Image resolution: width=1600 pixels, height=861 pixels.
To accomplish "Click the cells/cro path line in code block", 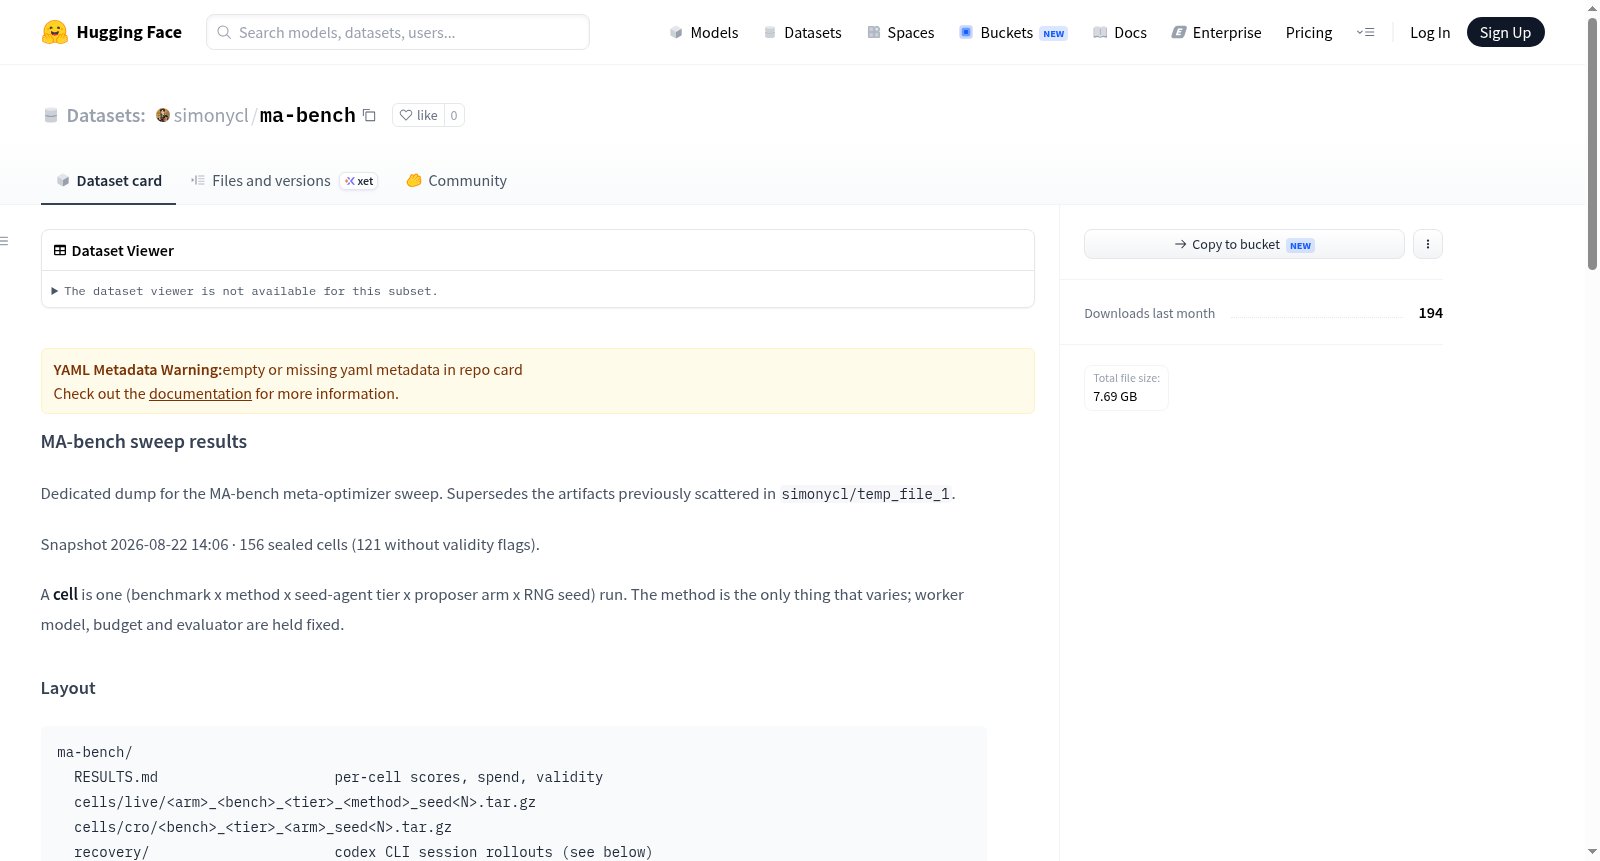I will 263,827.
